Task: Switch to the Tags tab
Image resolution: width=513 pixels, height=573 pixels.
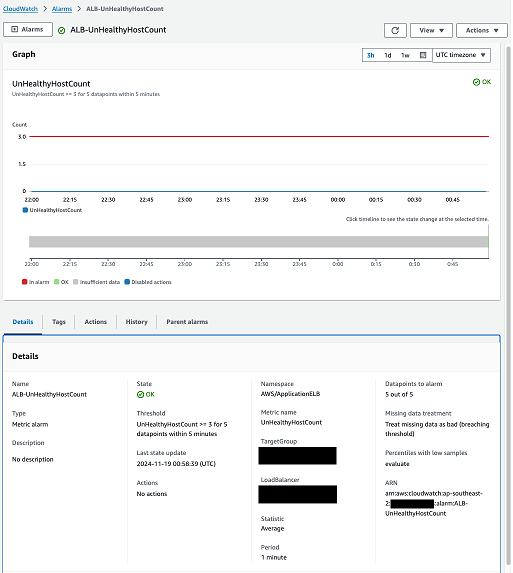Action: [58, 322]
